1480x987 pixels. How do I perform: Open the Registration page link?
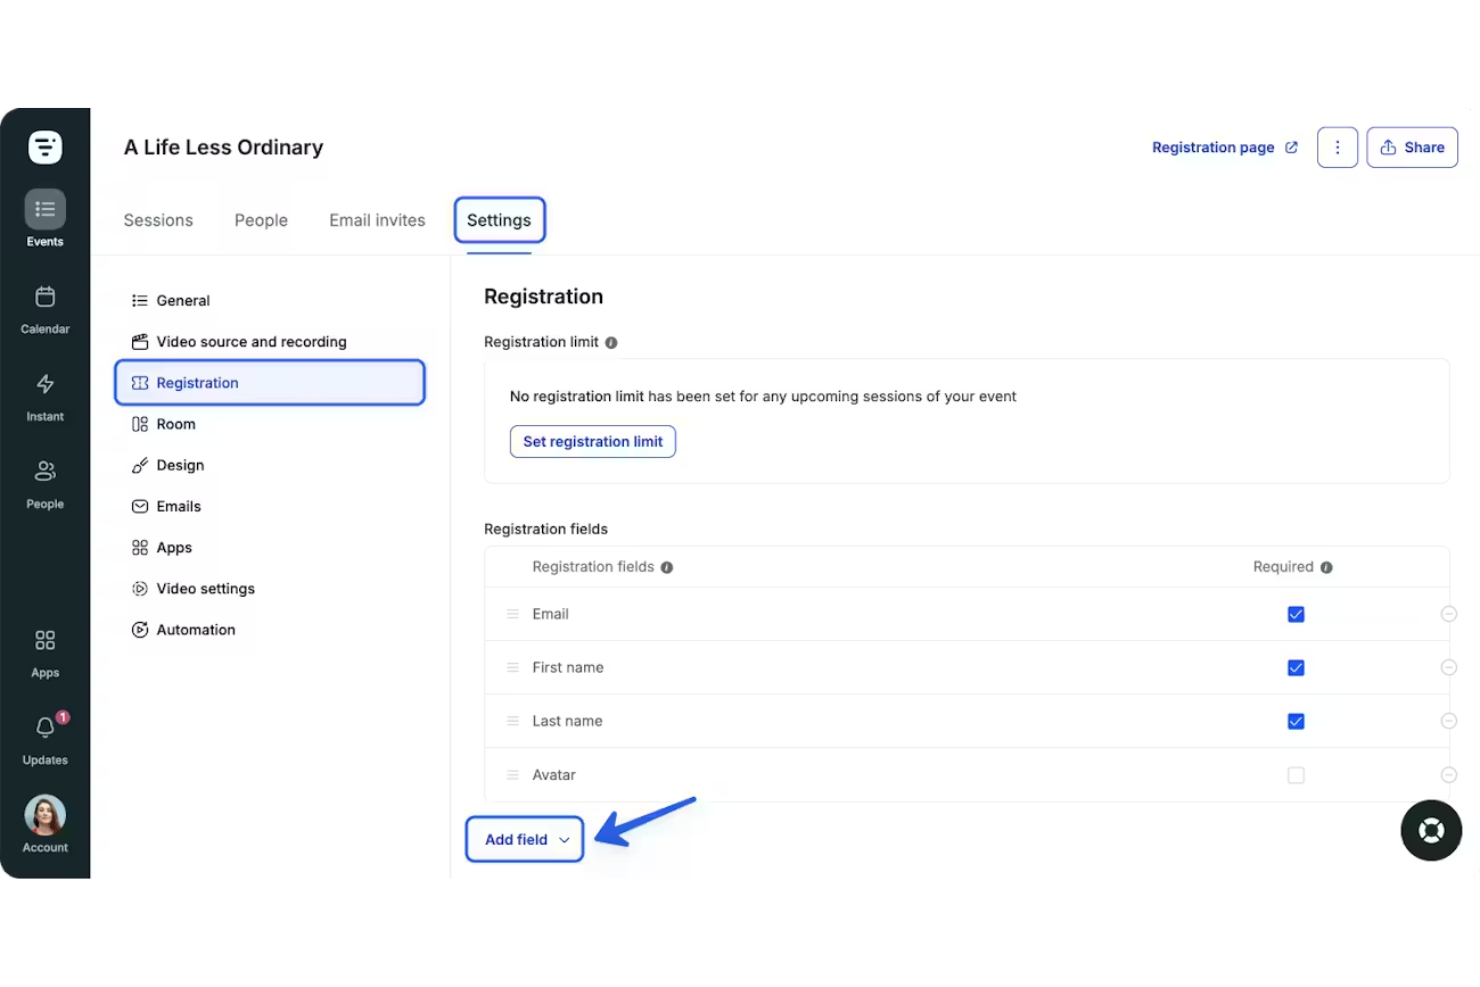(1214, 147)
